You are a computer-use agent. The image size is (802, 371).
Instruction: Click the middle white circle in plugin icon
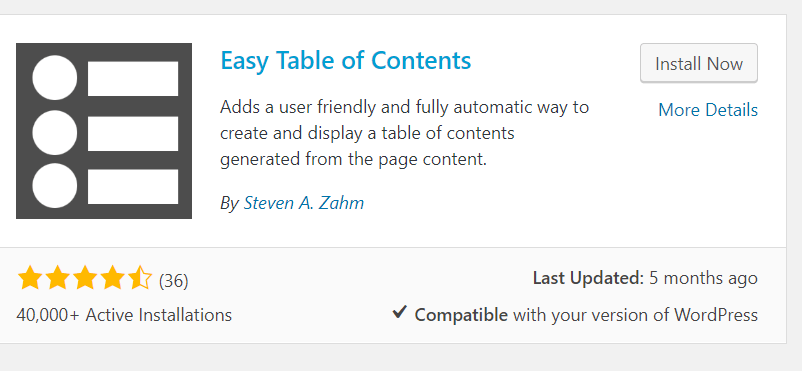(x=55, y=132)
